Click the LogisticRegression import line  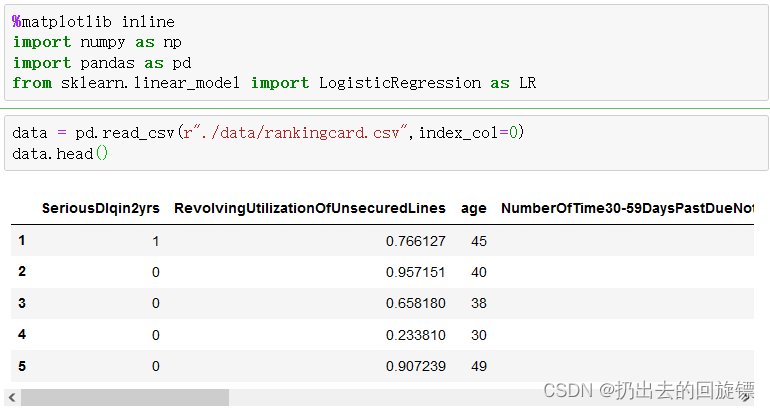click(274, 83)
